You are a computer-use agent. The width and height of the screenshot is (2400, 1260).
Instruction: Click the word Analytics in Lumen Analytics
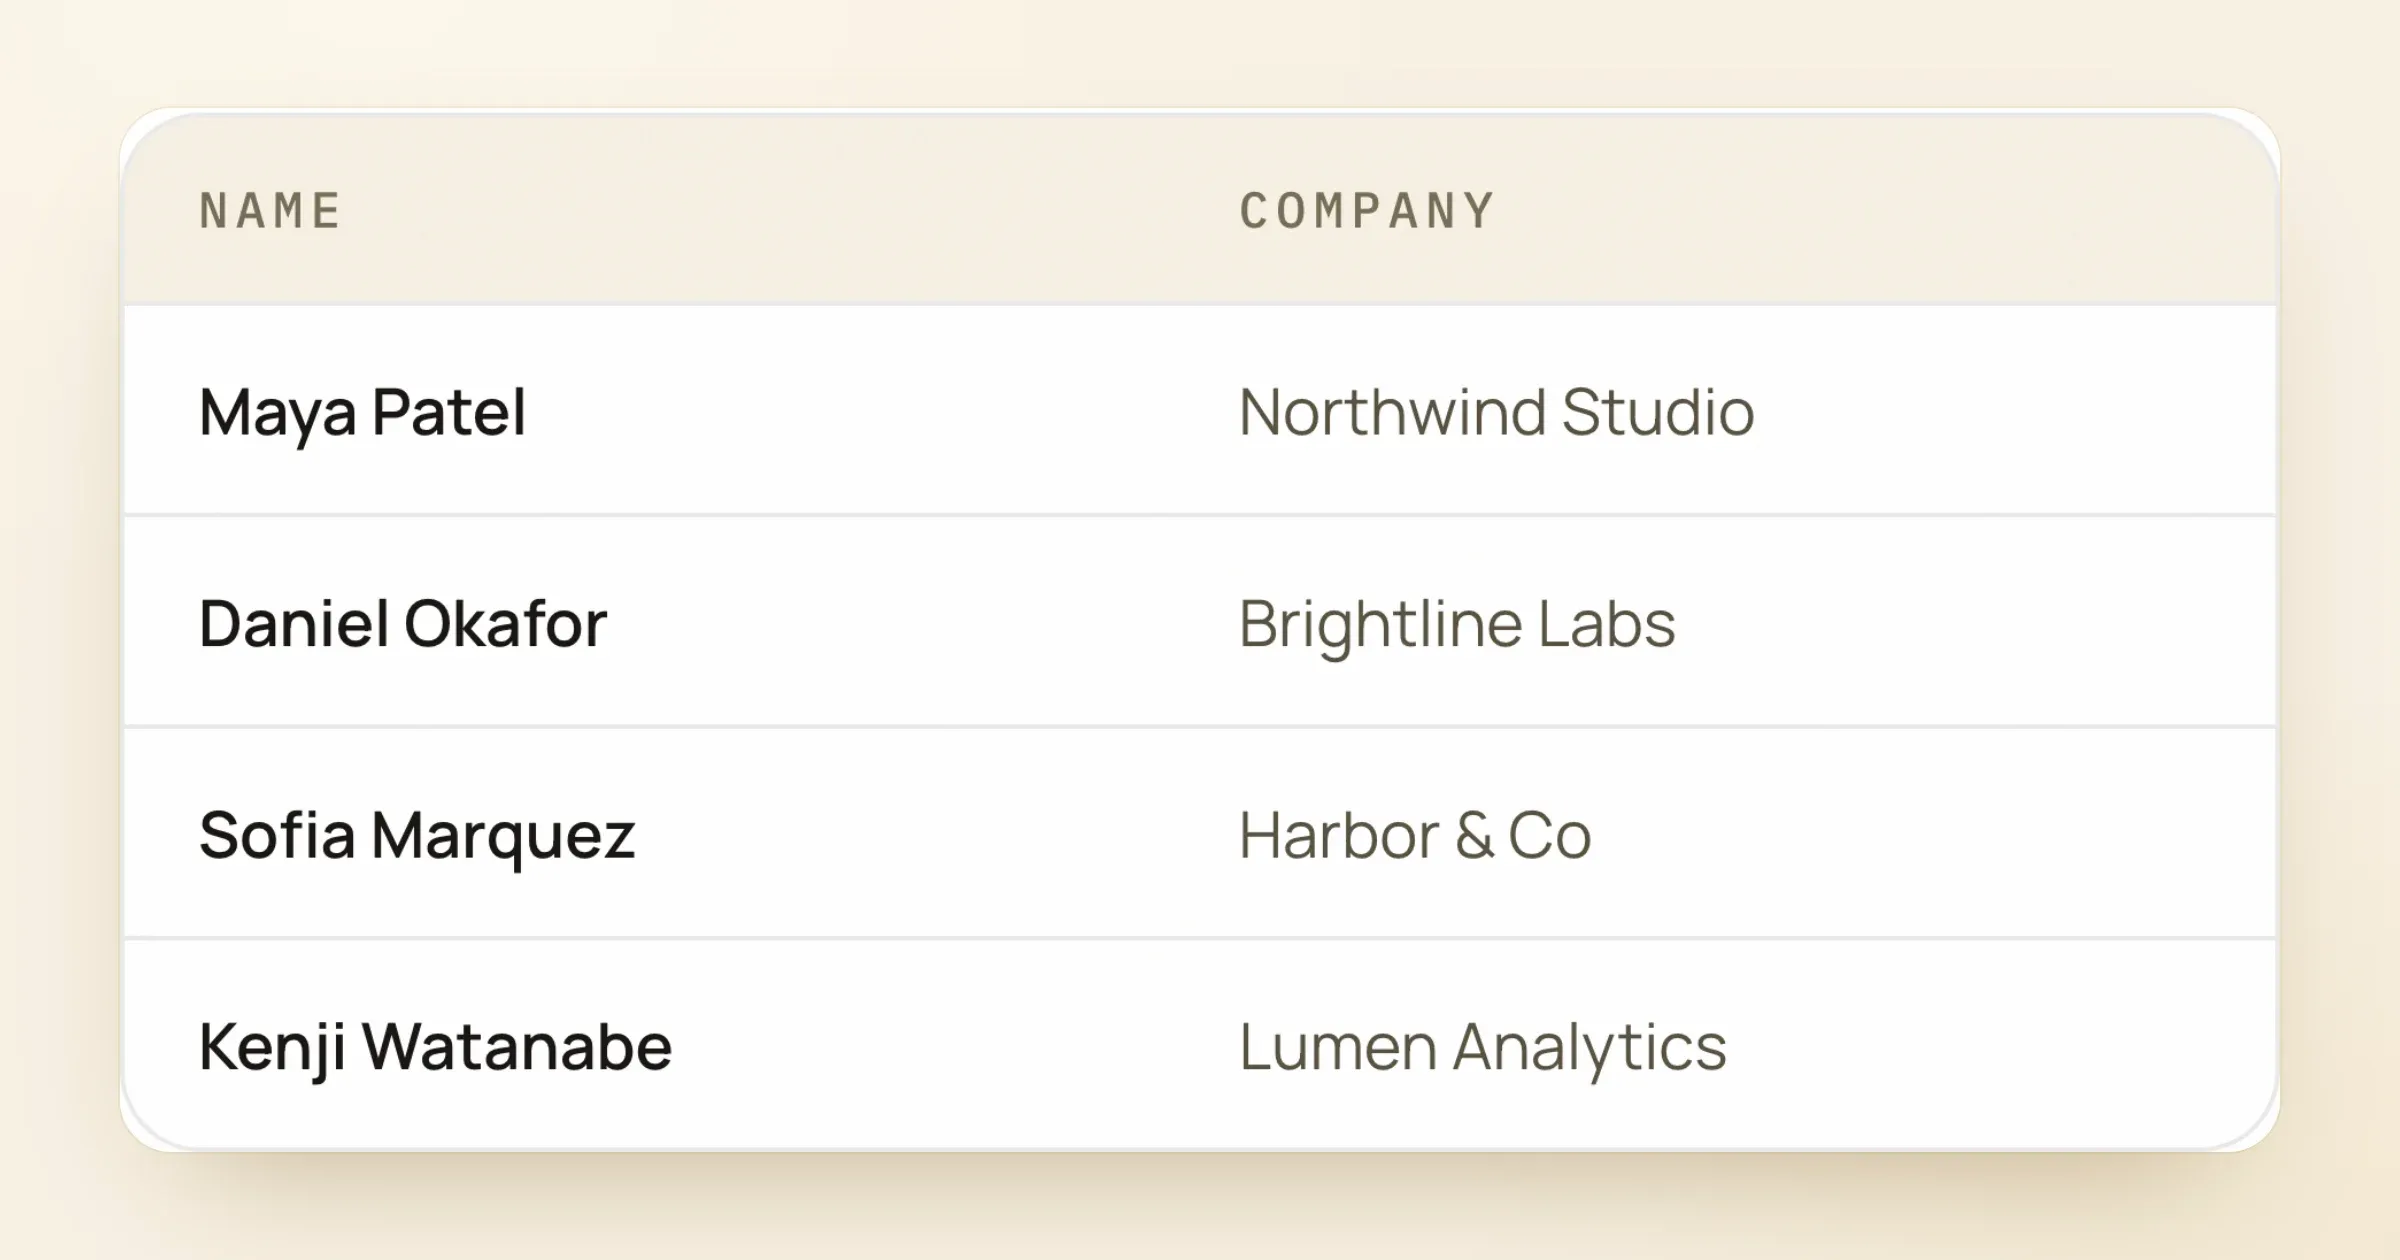1590,1047
